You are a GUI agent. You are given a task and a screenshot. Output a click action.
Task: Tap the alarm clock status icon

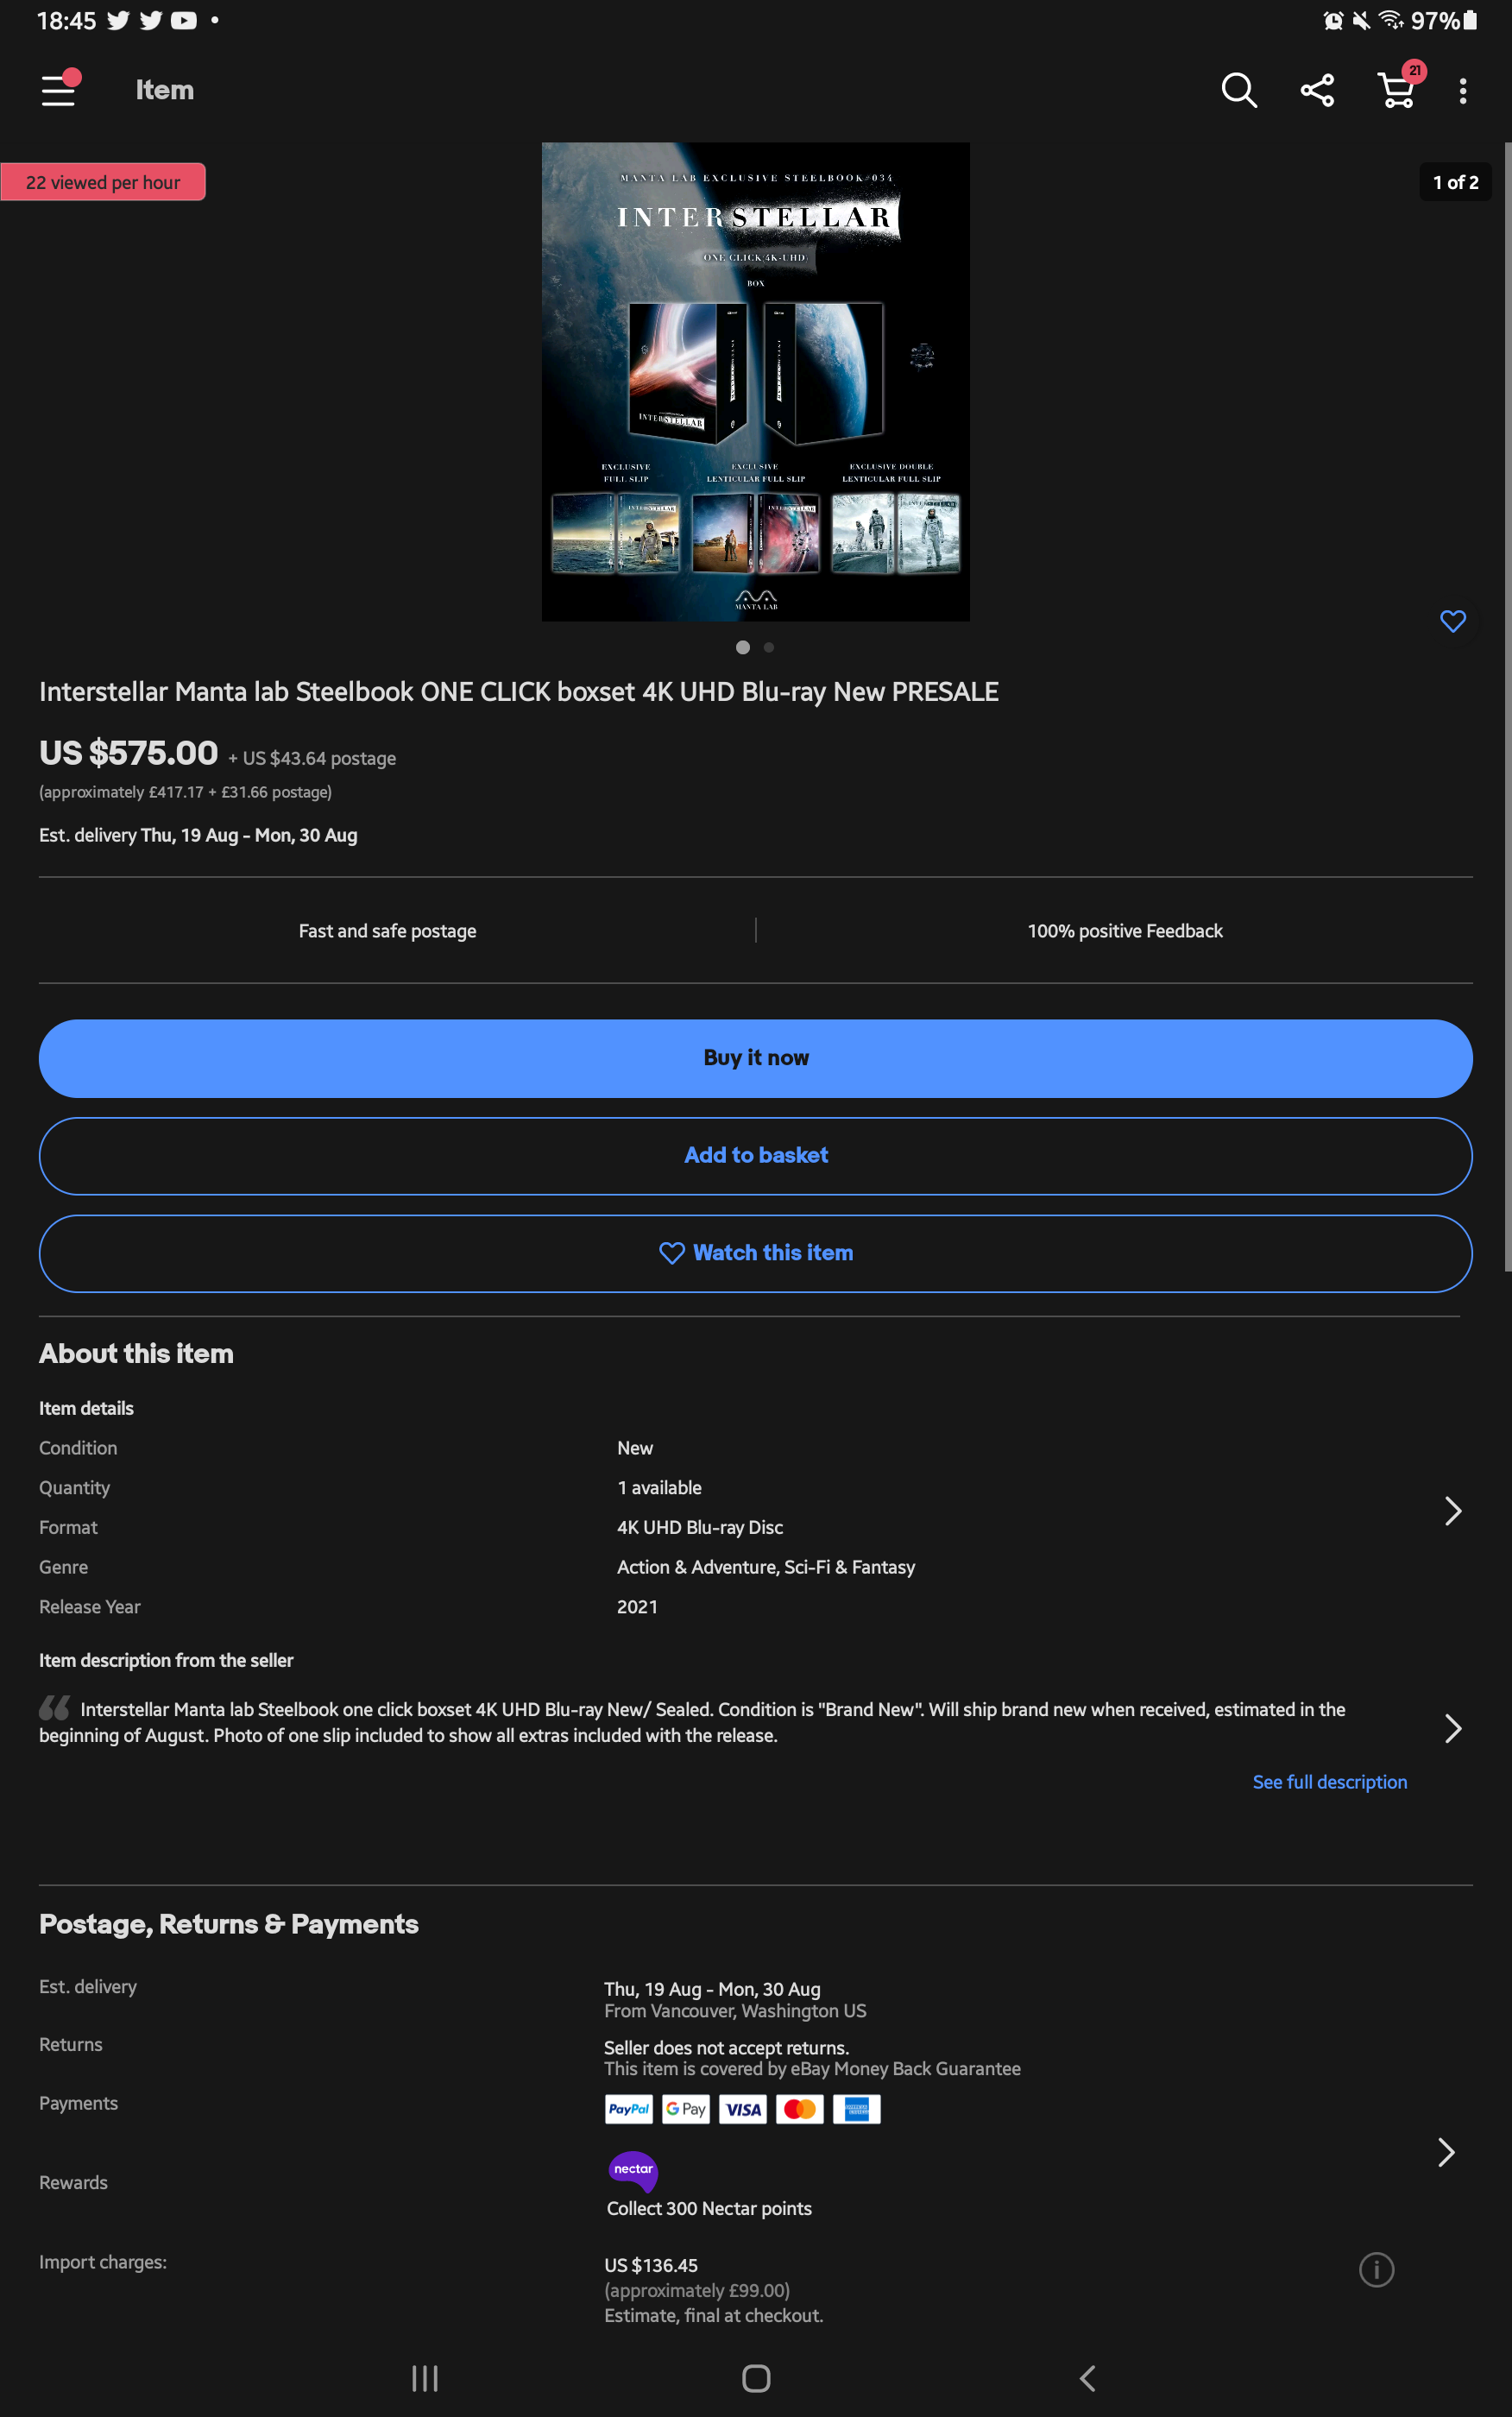tap(1333, 20)
